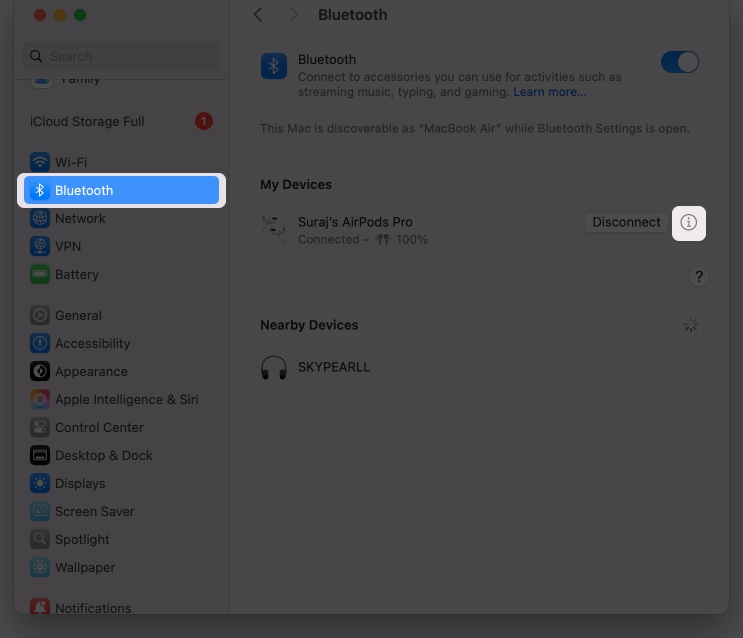The image size is (743, 638).
Task: Open Control Center settings
Action: click(121, 427)
